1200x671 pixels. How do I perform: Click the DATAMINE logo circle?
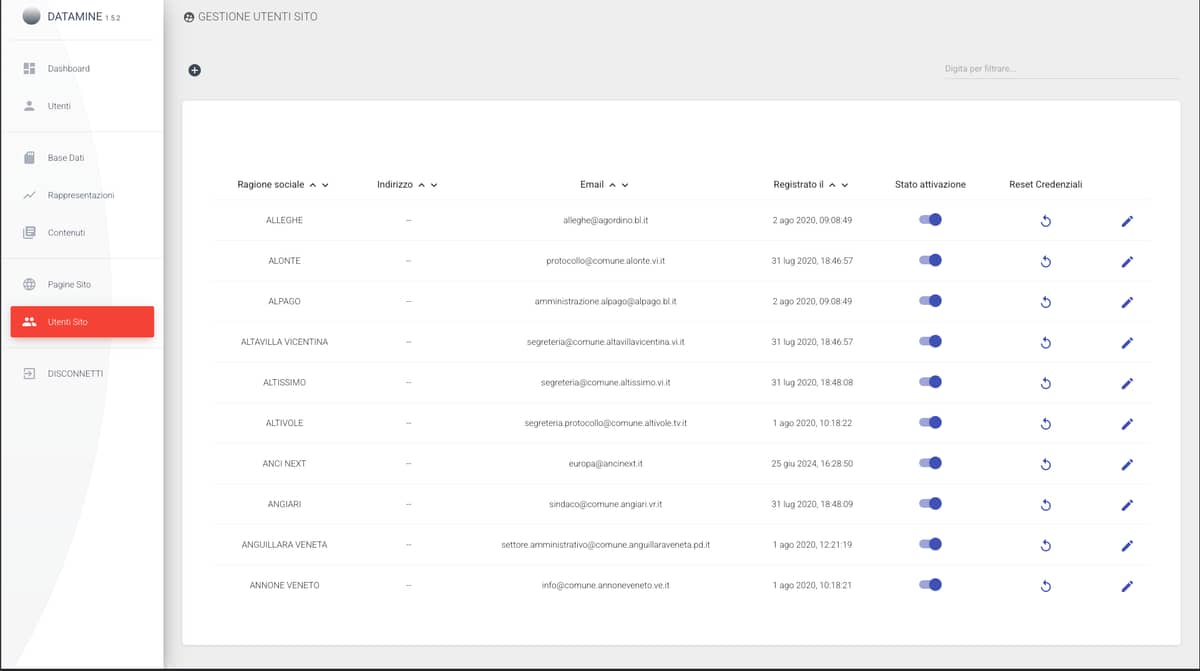[31, 16]
